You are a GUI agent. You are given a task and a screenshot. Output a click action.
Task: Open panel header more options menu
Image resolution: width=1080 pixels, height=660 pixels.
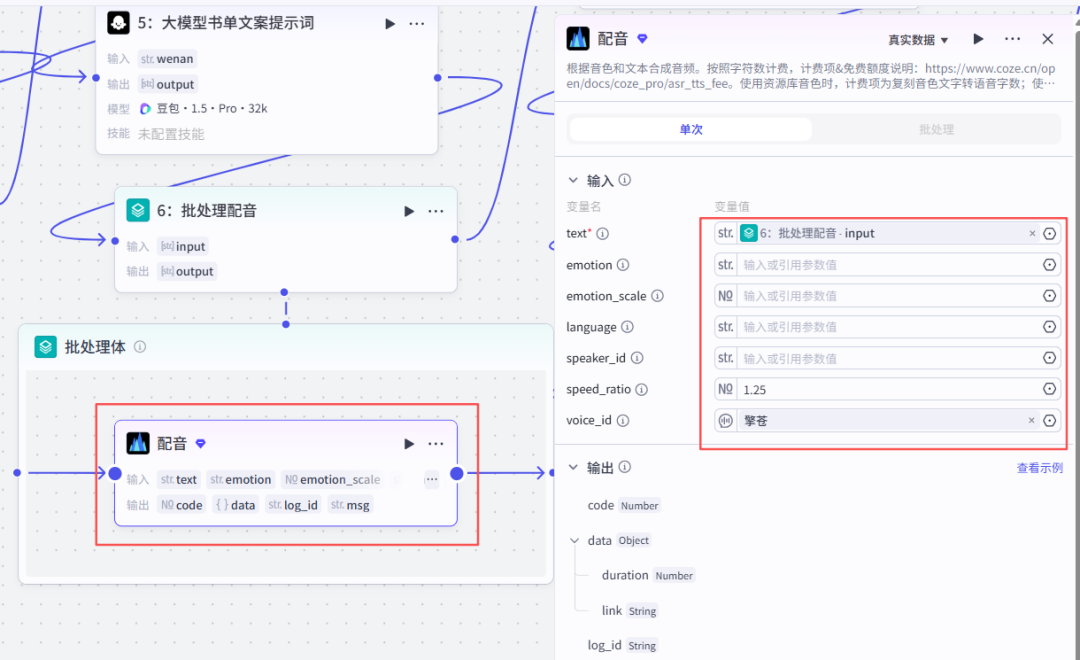pos(1012,39)
